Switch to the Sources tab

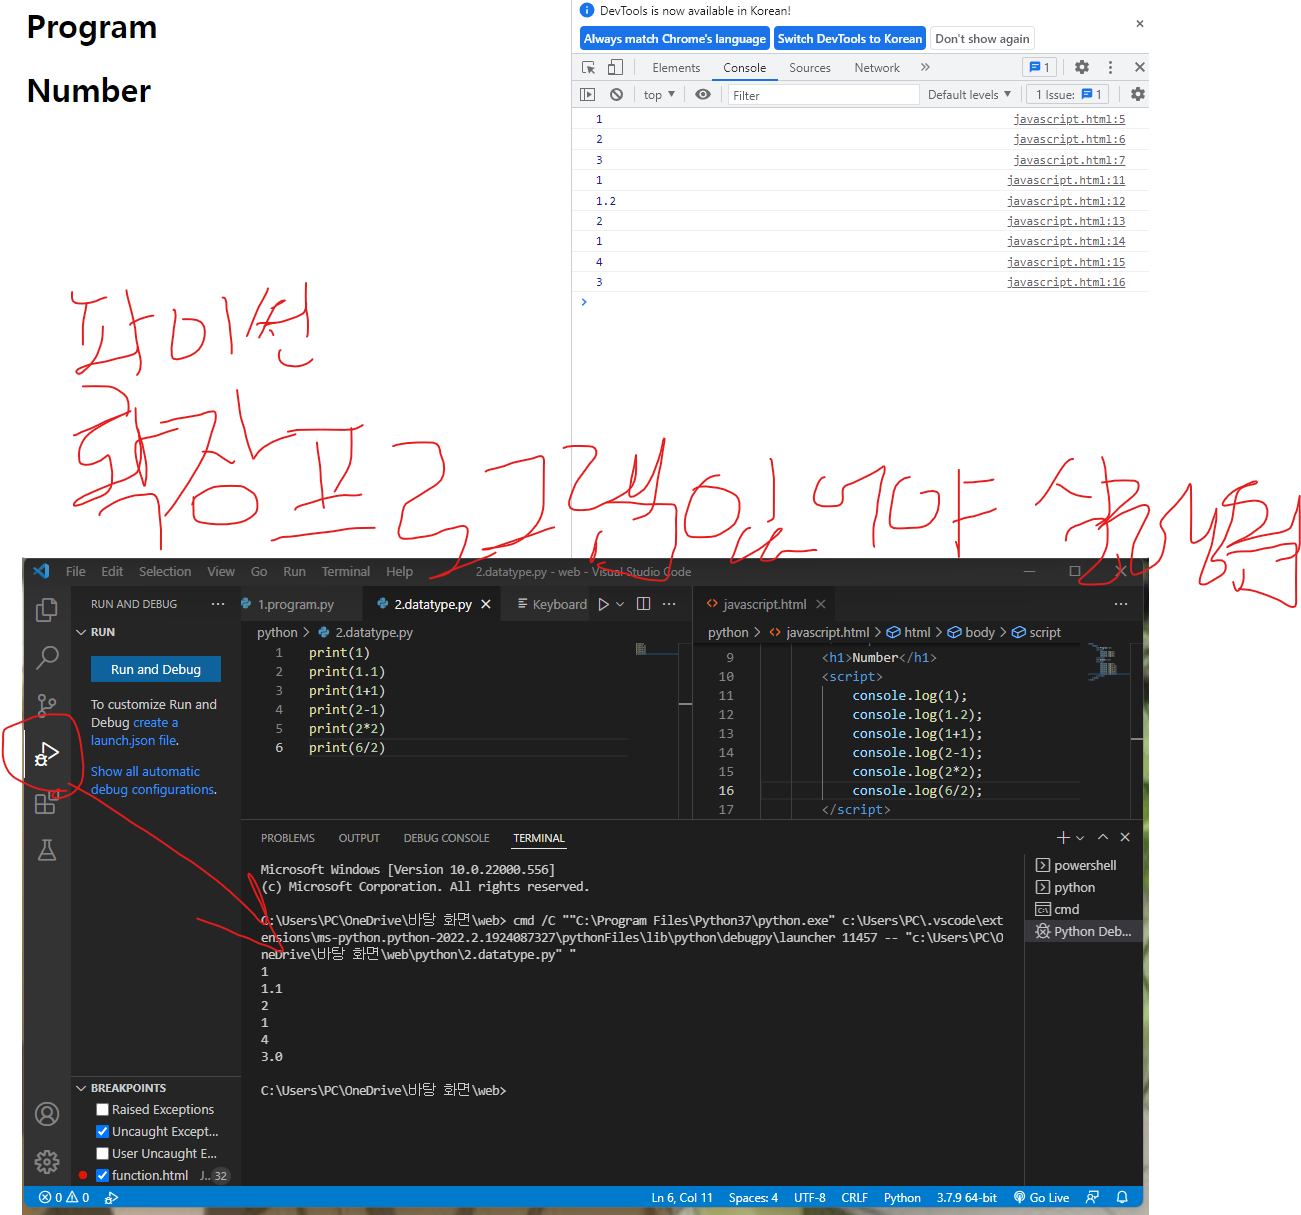click(x=810, y=67)
